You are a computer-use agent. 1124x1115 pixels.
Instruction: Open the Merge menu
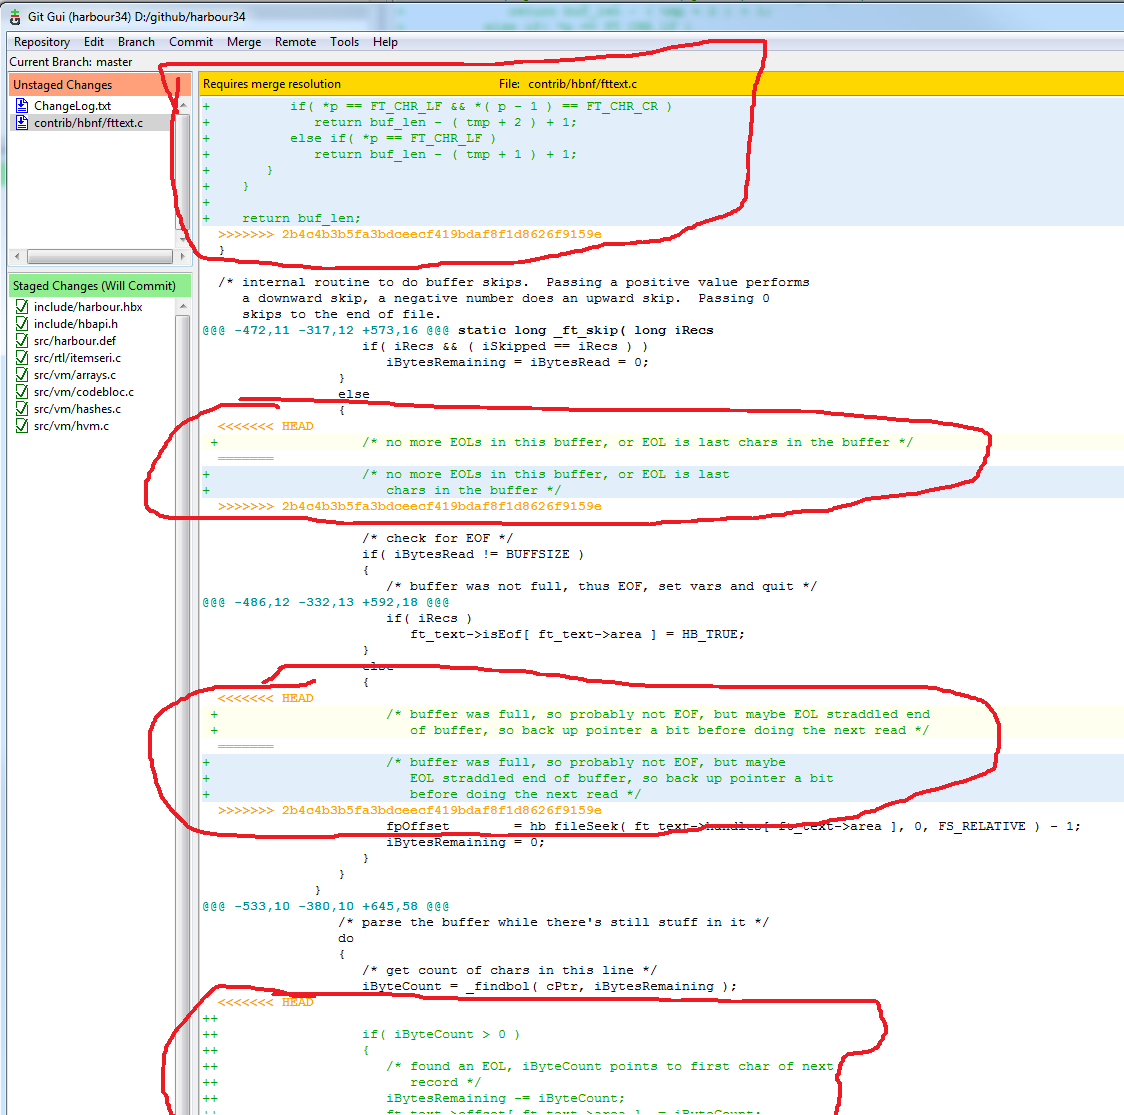[243, 42]
